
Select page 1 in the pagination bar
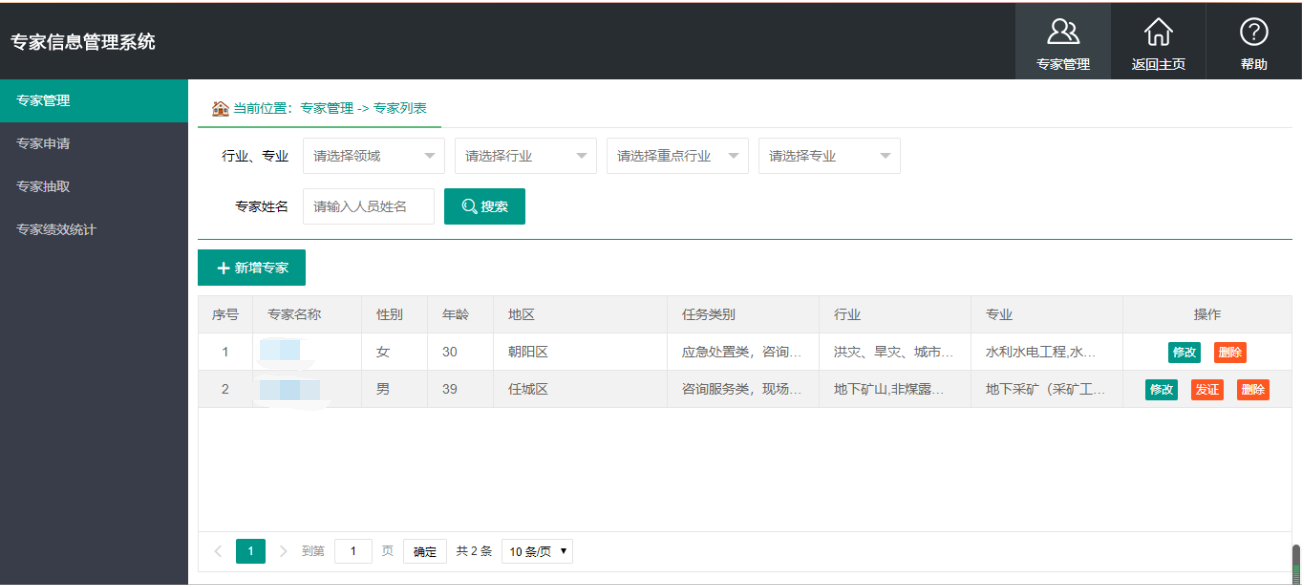pos(250,551)
